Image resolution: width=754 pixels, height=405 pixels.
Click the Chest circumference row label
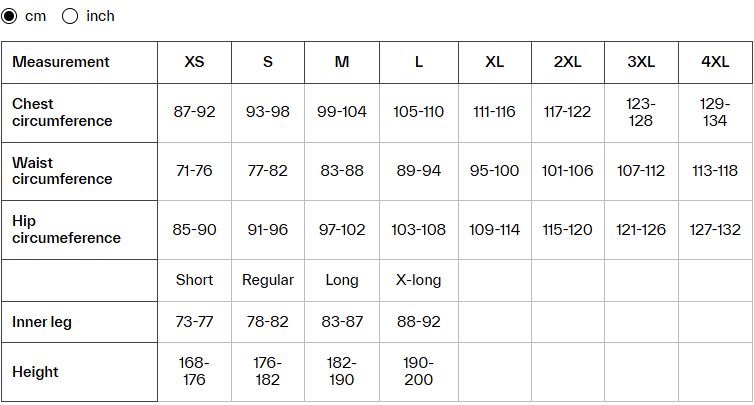click(x=62, y=112)
